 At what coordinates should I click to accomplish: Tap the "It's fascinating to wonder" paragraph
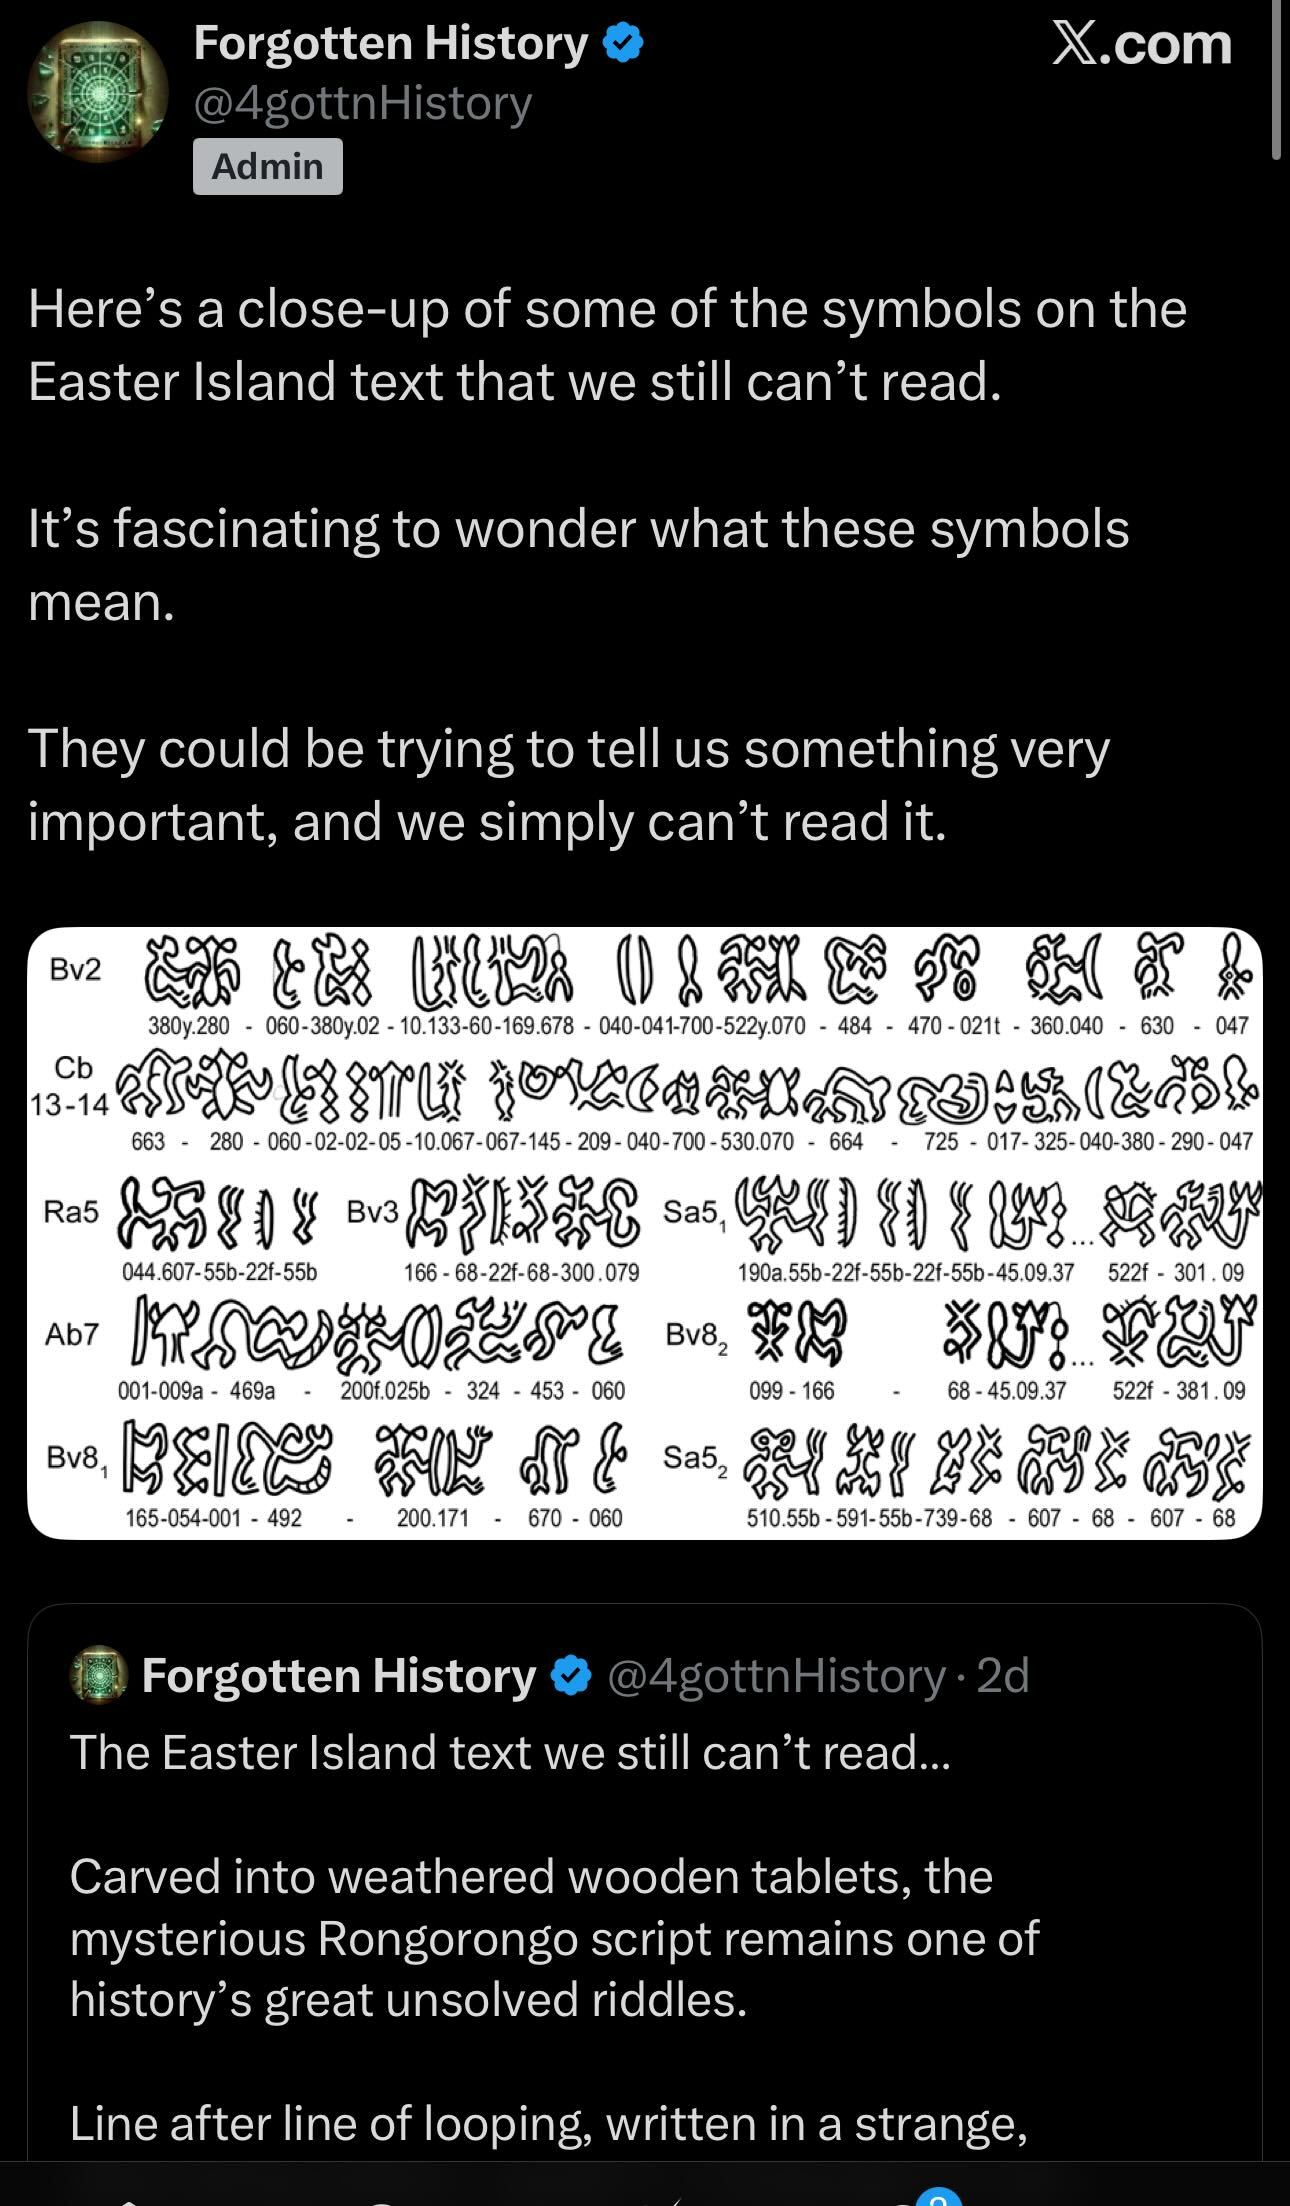tap(578, 565)
